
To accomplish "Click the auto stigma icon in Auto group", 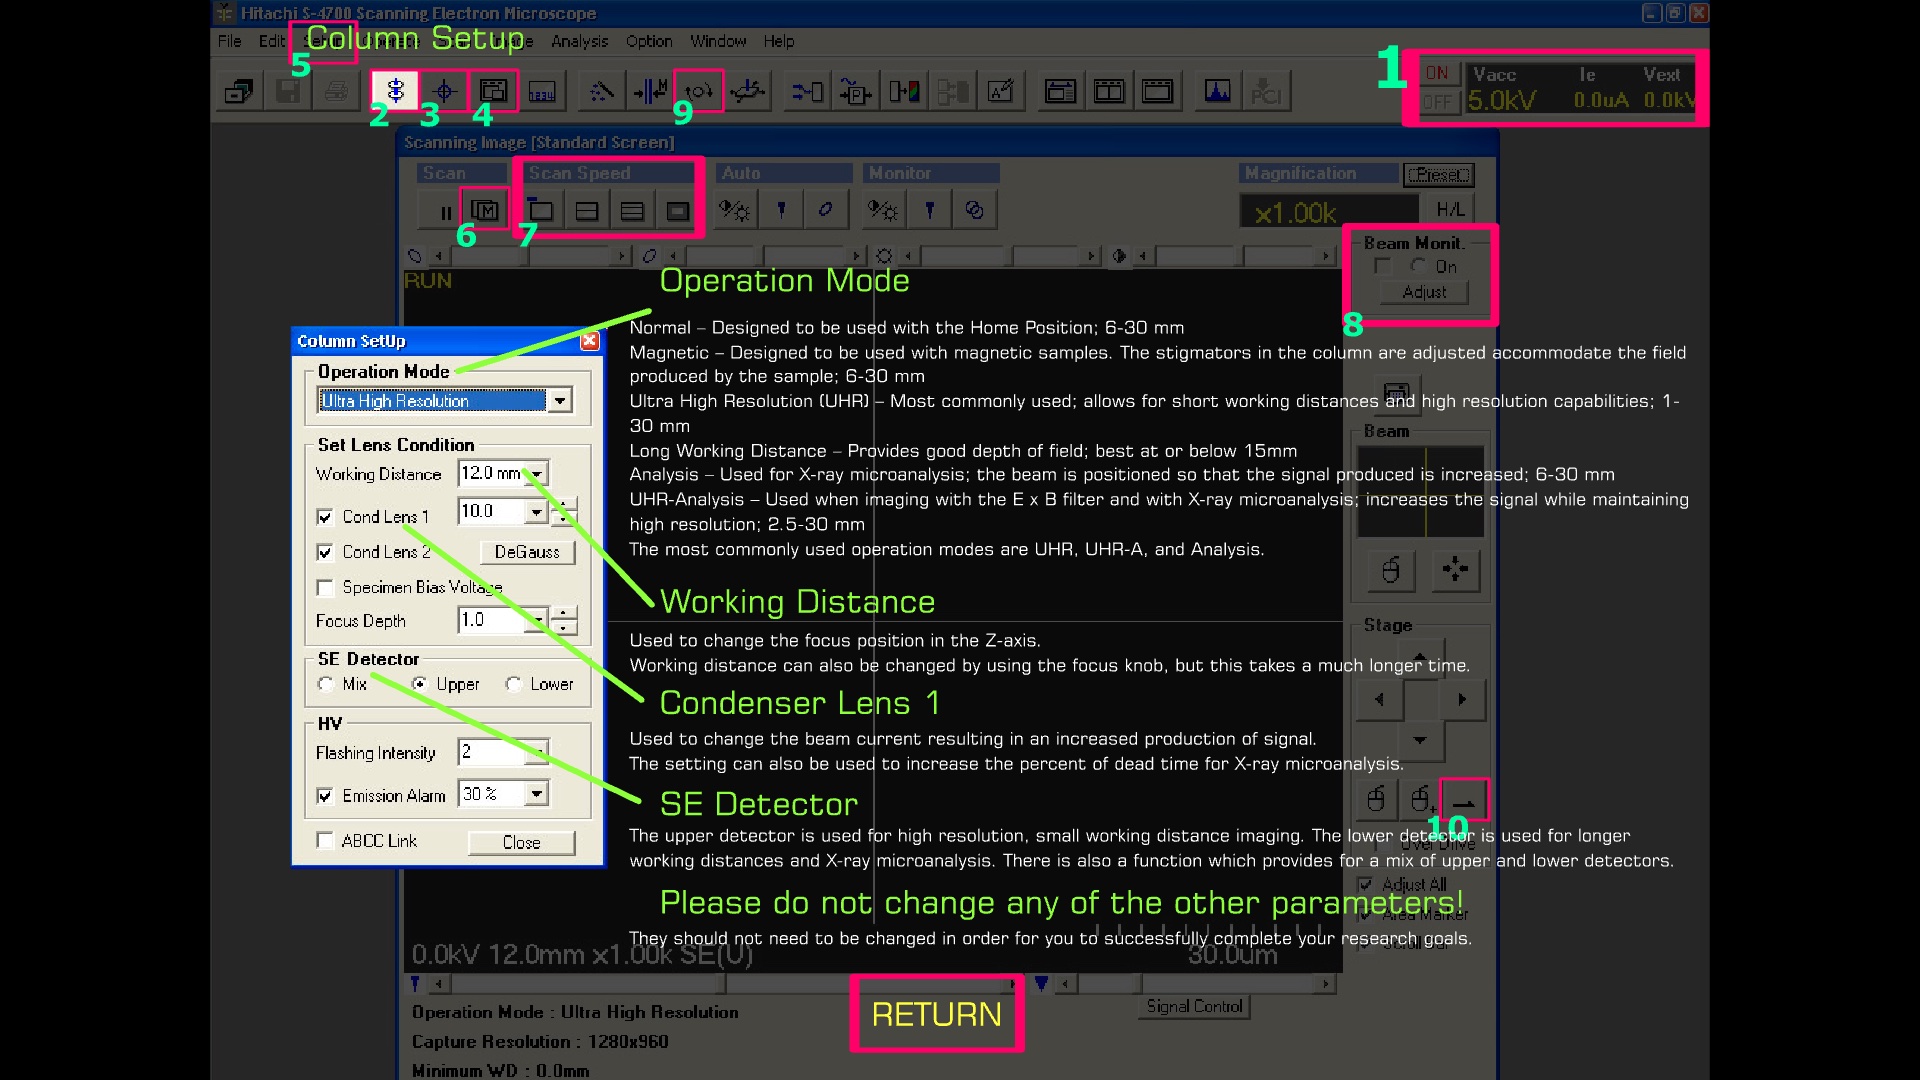I will click(826, 210).
